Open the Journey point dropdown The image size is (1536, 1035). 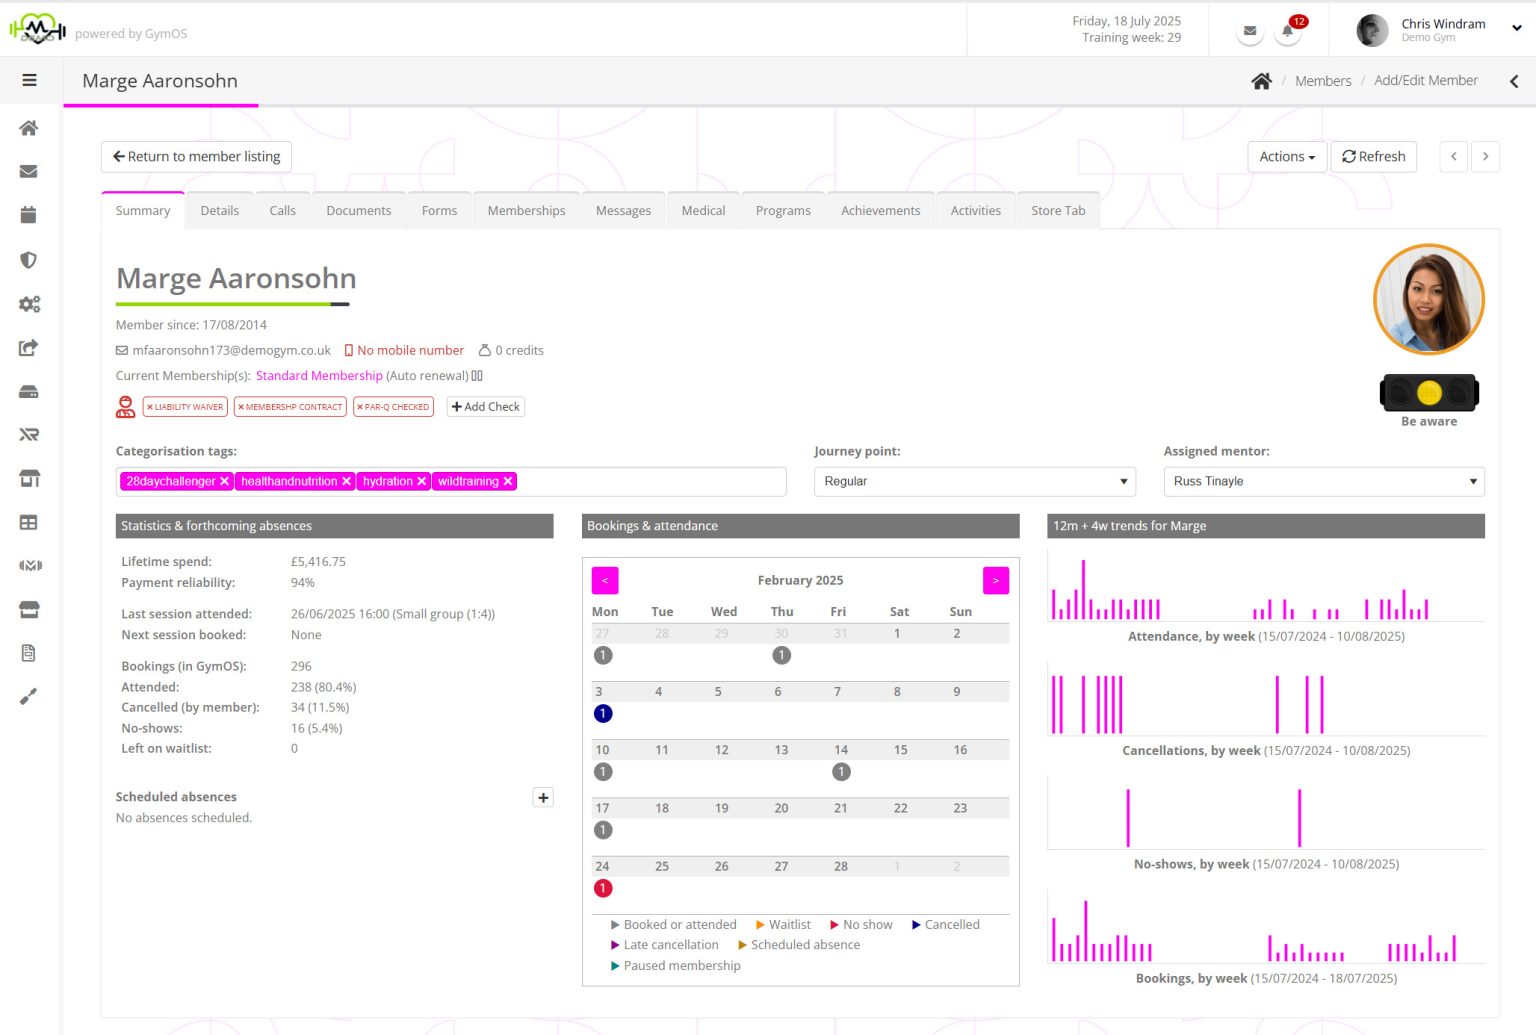974,482
